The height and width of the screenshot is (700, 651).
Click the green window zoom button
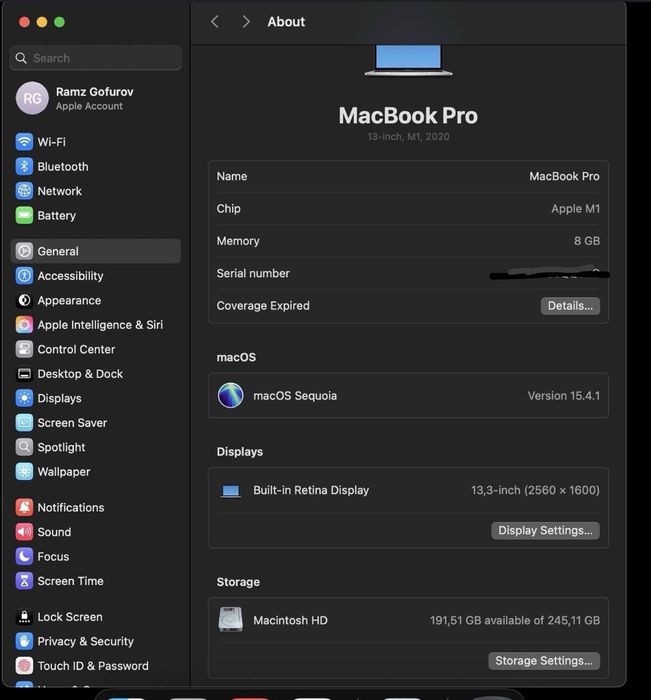click(x=59, y=22)
